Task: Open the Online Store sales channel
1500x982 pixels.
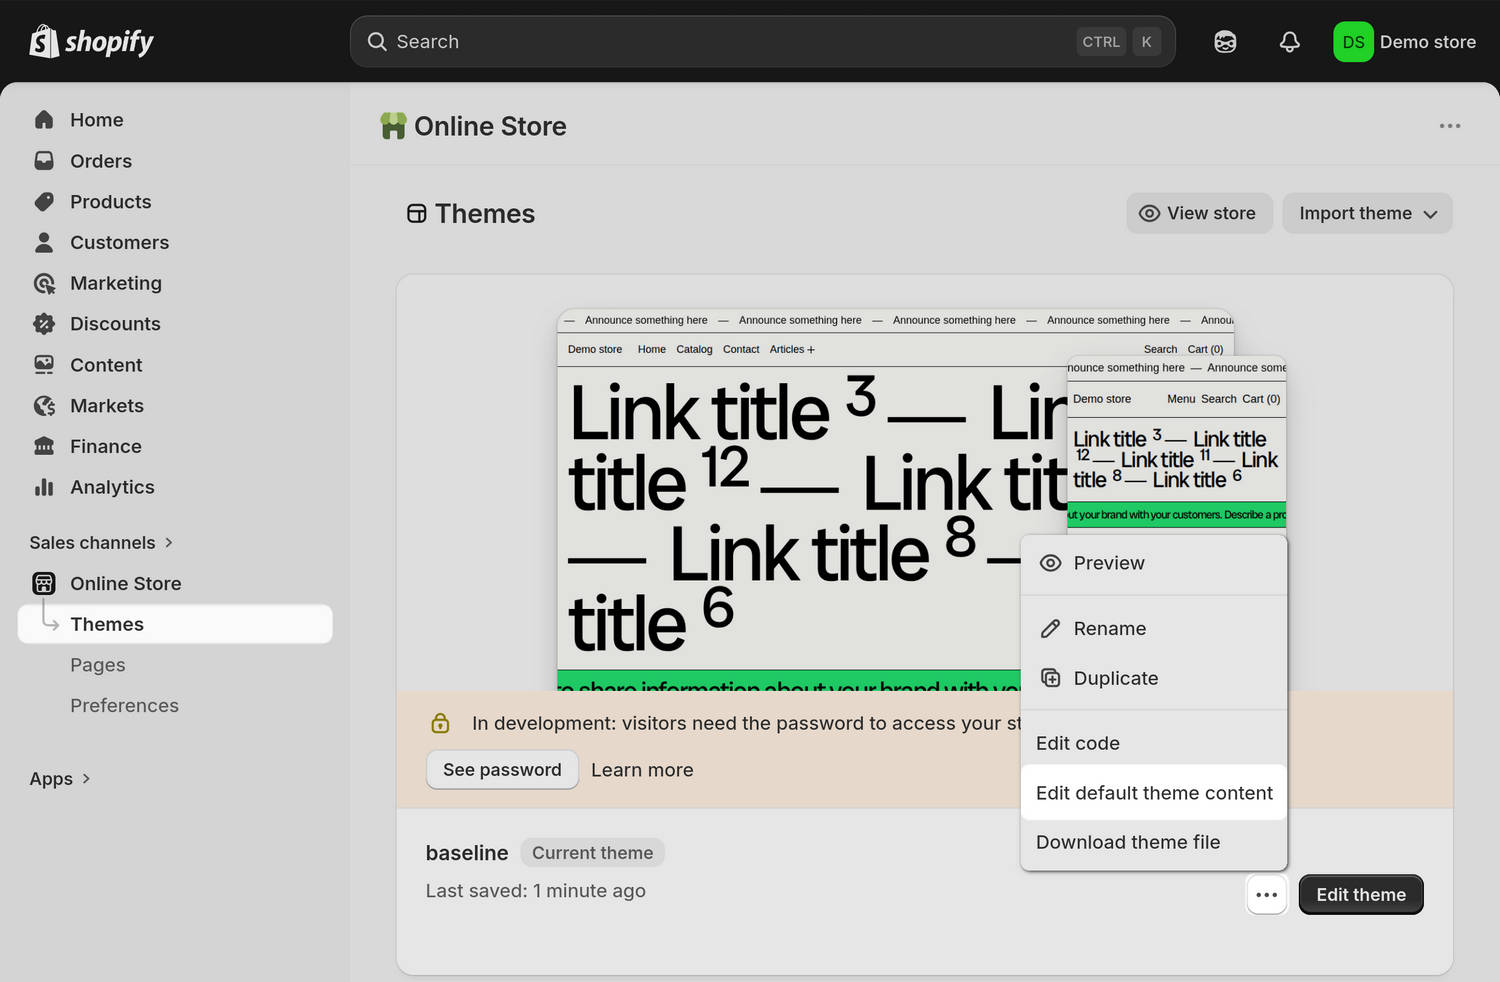Action: point(125,583)
